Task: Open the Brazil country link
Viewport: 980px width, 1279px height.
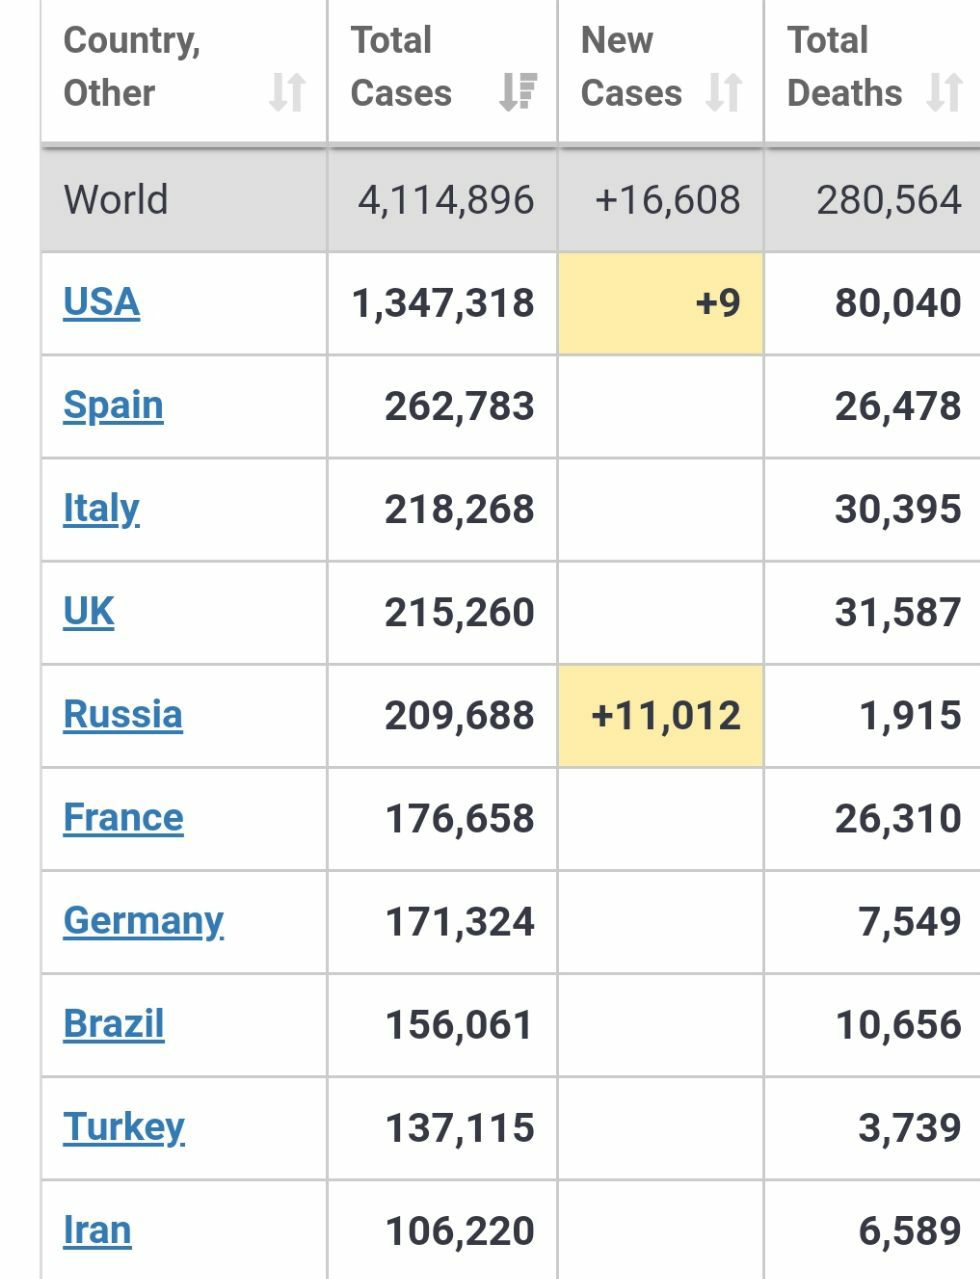Action: tap(113, 1023)
